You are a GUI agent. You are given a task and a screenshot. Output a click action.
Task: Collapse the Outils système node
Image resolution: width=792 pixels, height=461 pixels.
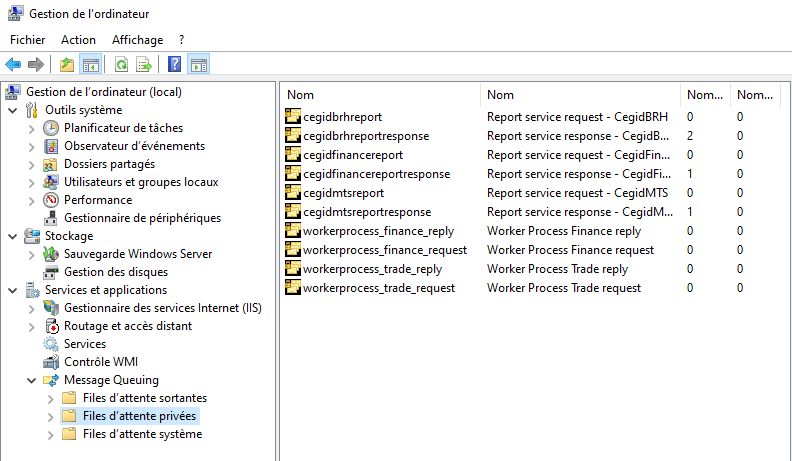[12, 110]
